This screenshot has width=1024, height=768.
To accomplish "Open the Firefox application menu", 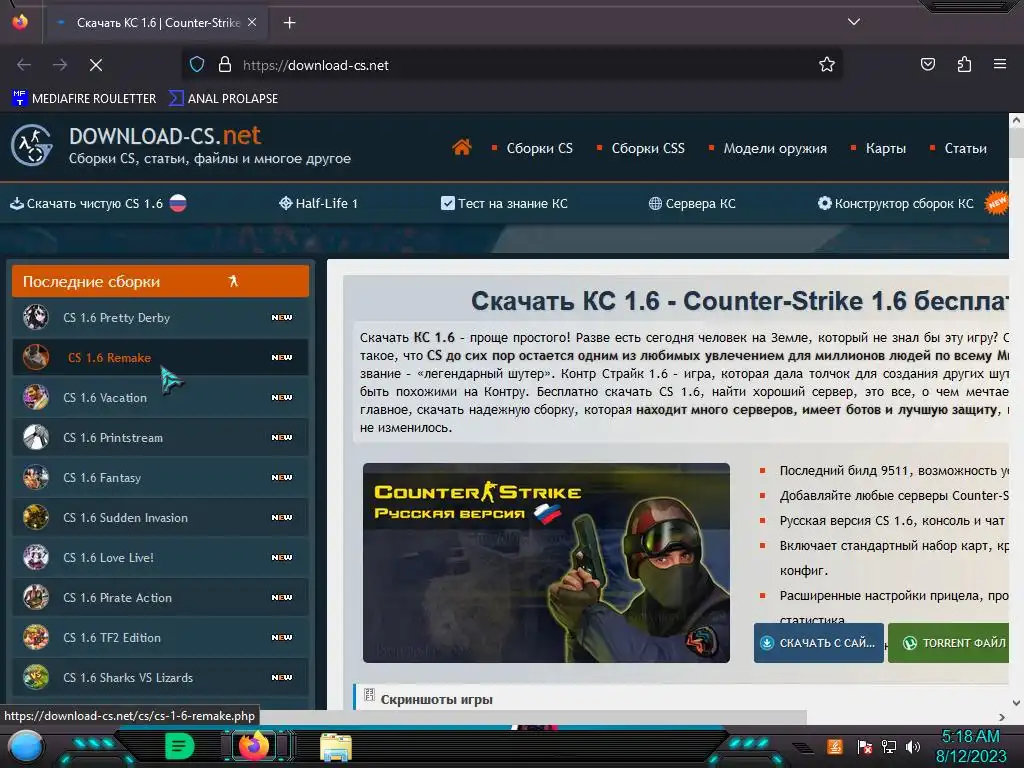I will (1000, 64).
